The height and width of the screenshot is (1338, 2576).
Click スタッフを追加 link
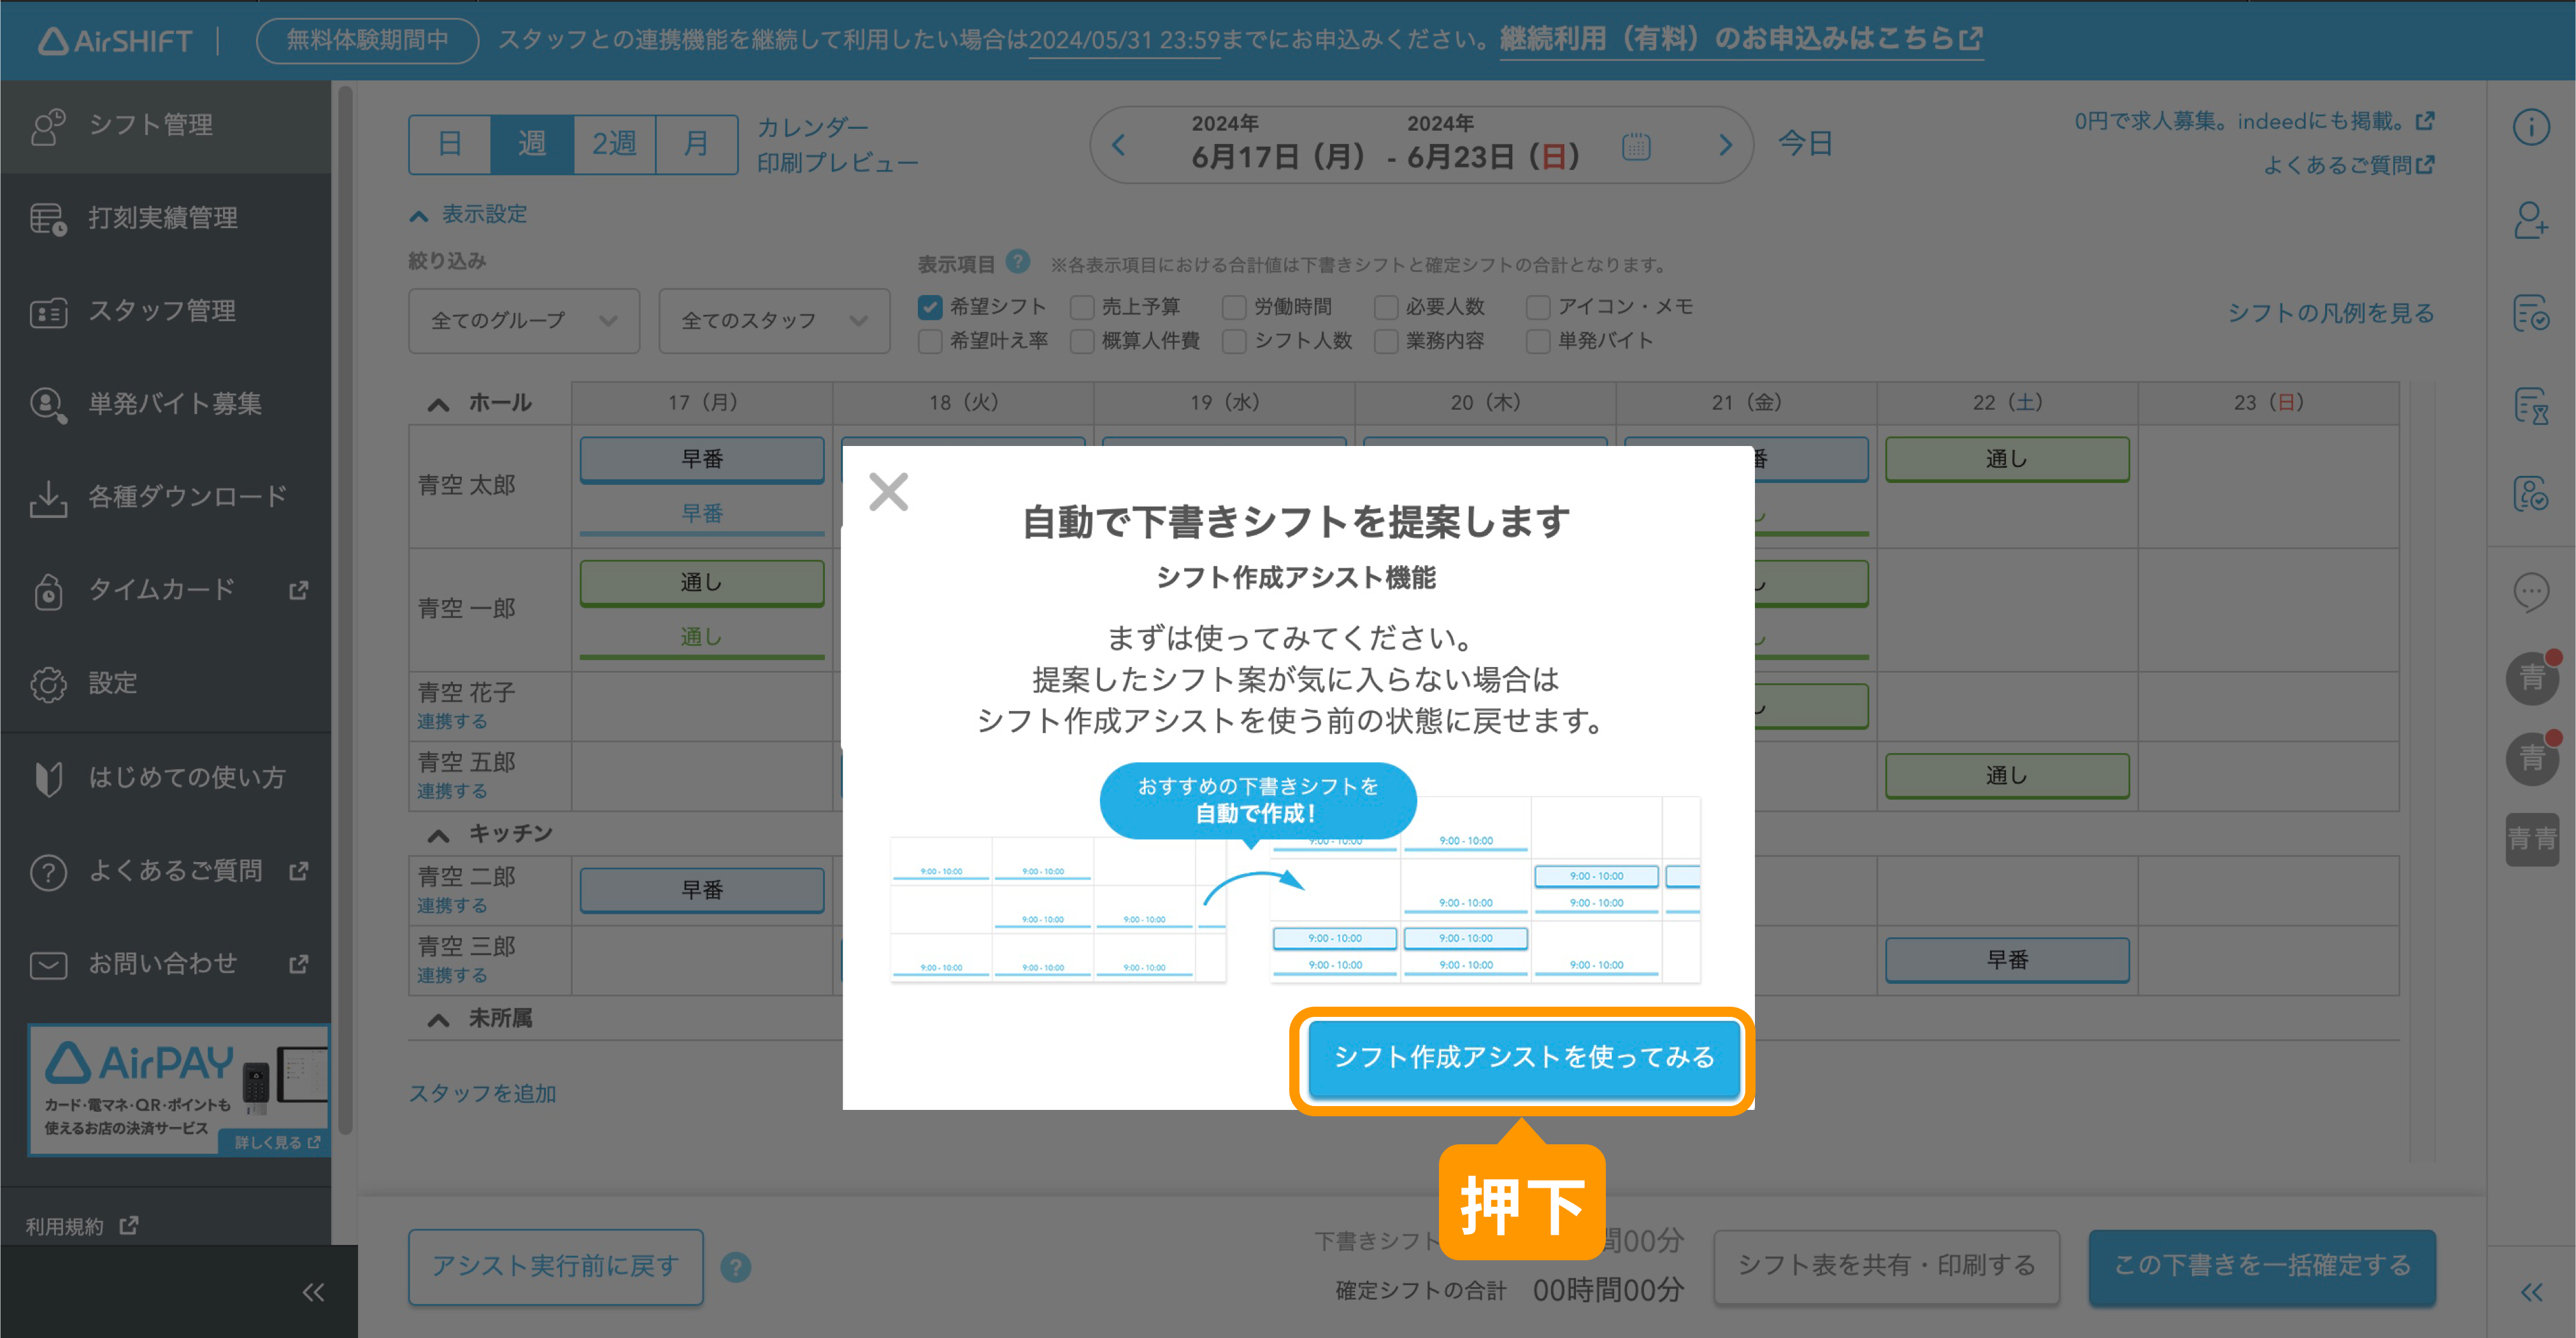[482, 1094]
